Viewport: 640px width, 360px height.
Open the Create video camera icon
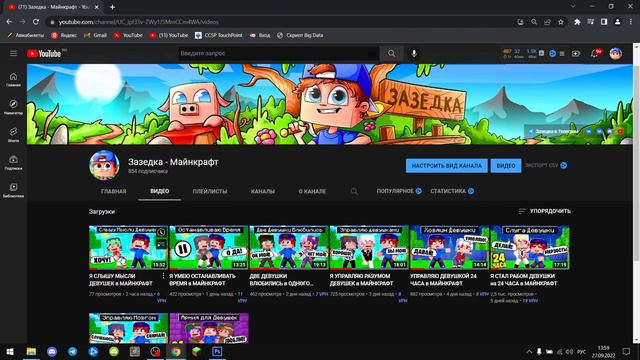pos(576,53)
